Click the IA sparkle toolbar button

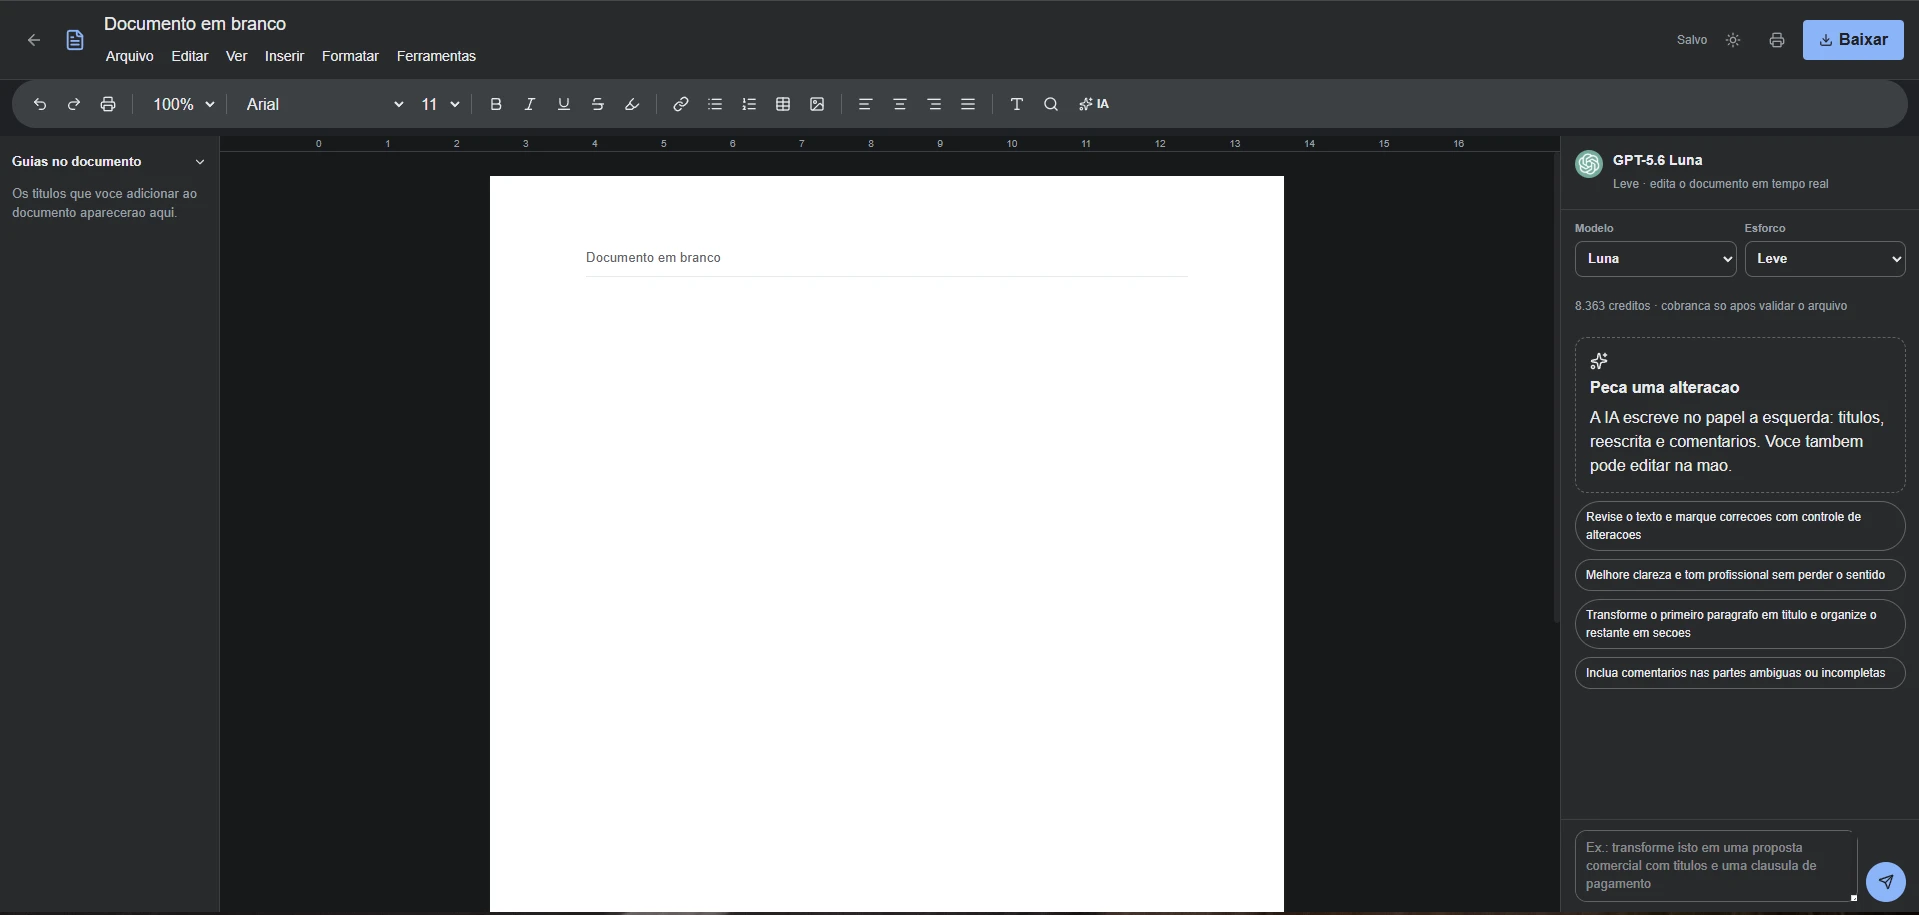click(1094, 104)
